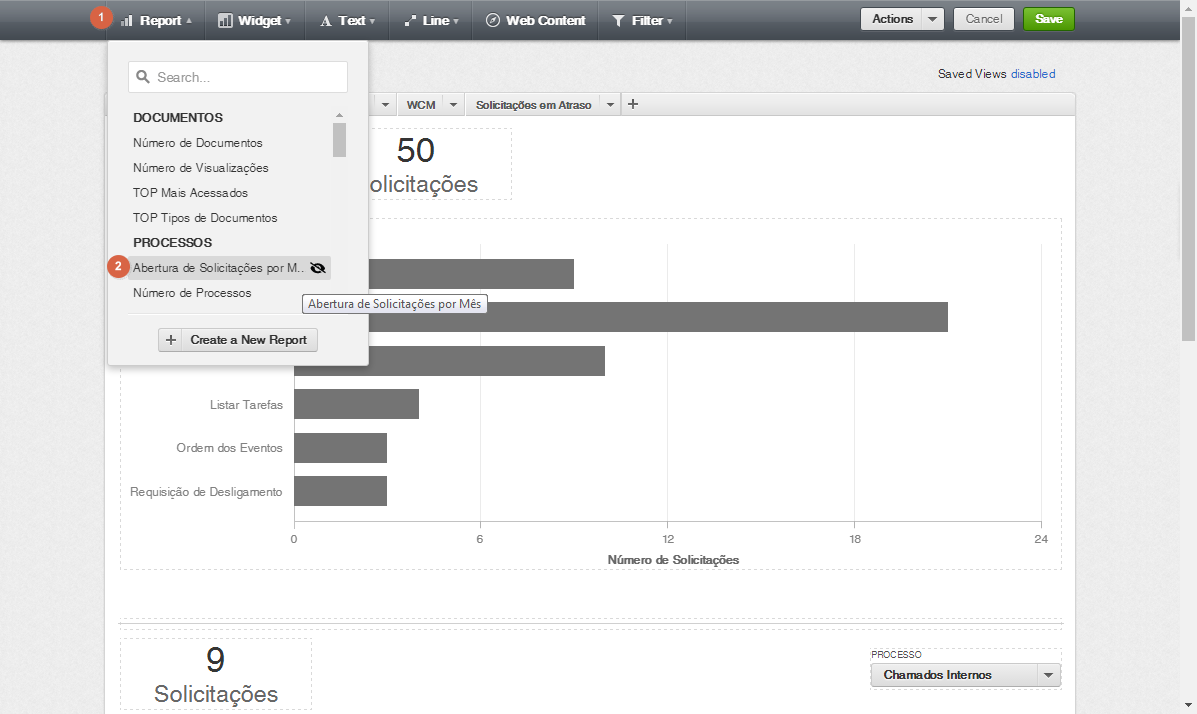
Task: Add a new tab with plus icon
Action: tap(633, 104)
